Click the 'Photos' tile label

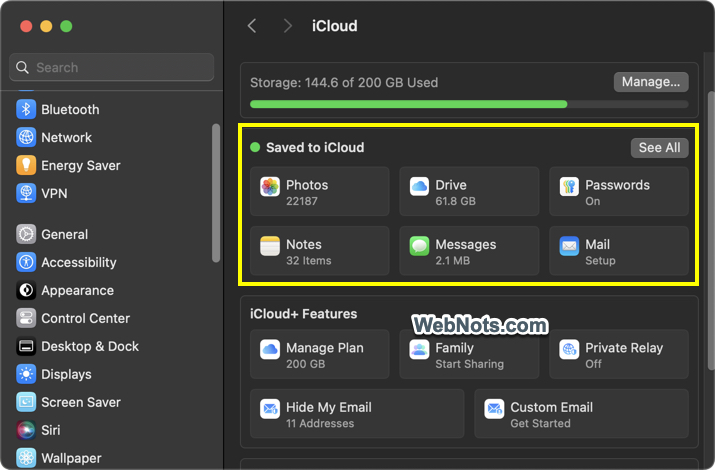pos(307,185)
